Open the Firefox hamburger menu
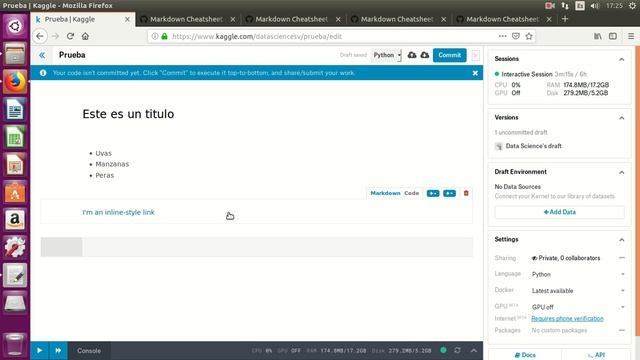This screenshot has width=640, height=360. click(x=631, y=36)
